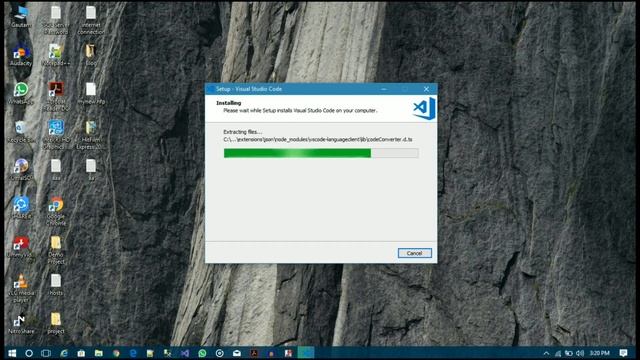Click the extracted file path text

pos(318,140)
